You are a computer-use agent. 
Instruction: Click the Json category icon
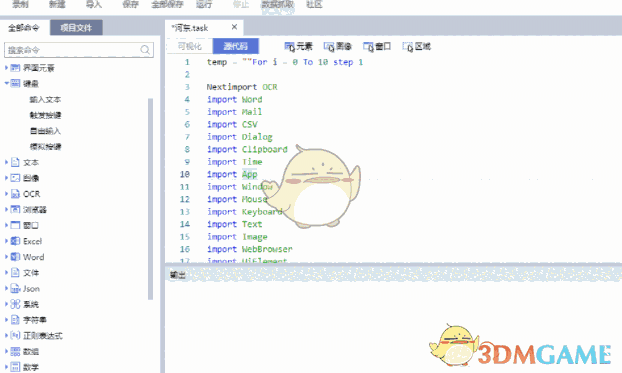coord(15,288)
